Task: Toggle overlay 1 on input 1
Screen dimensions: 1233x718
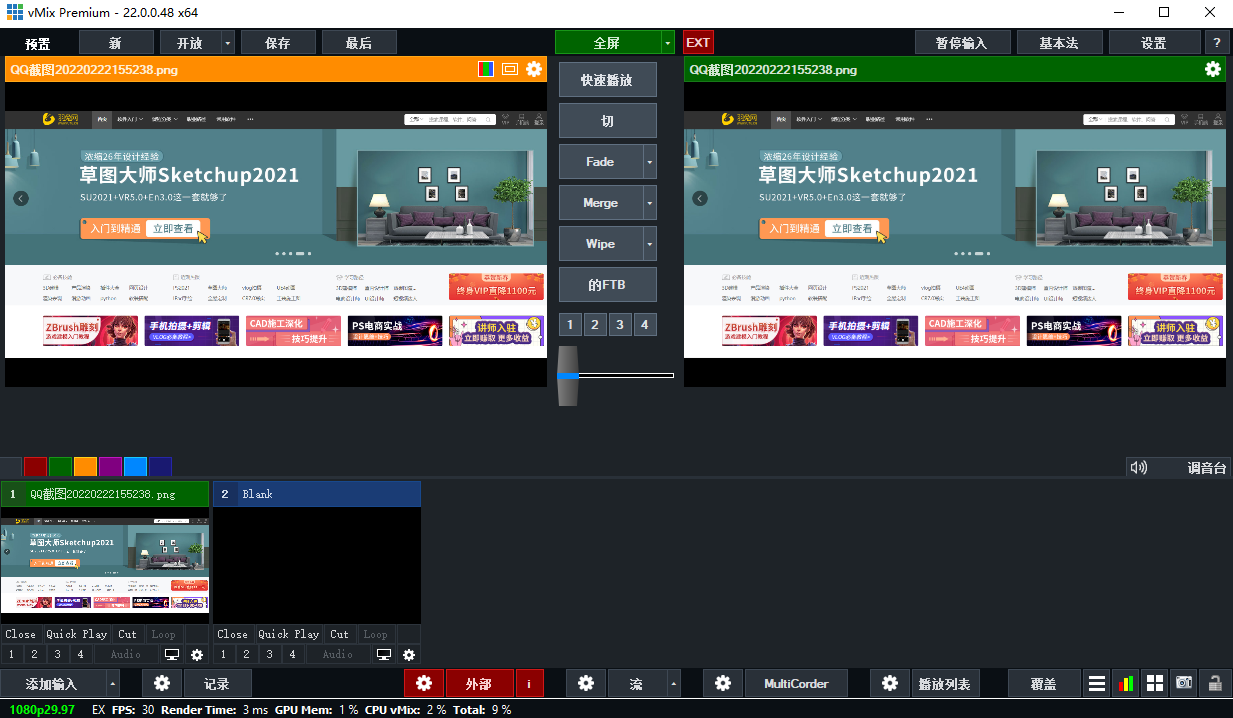Action: click(10, 655)
